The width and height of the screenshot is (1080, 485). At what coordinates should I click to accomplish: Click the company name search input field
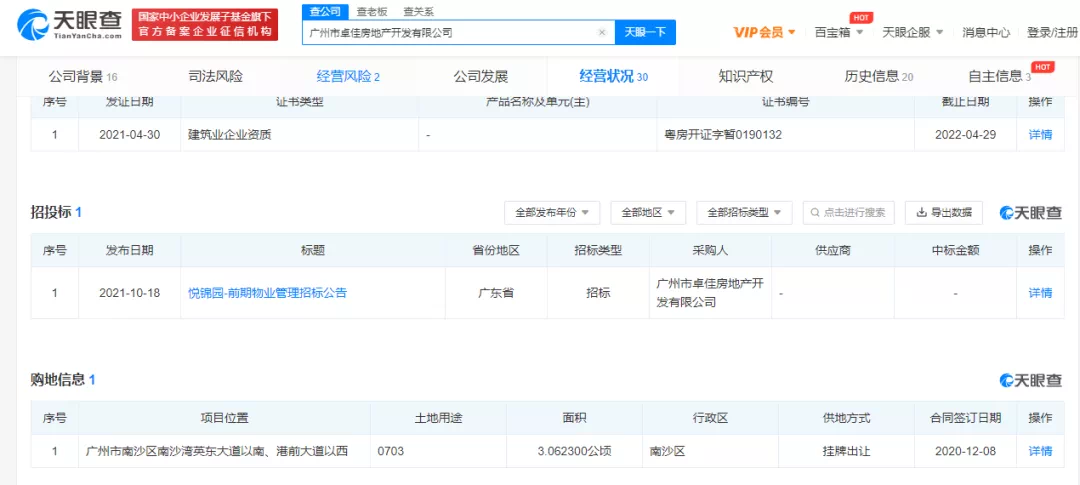(x=450, y=32)
